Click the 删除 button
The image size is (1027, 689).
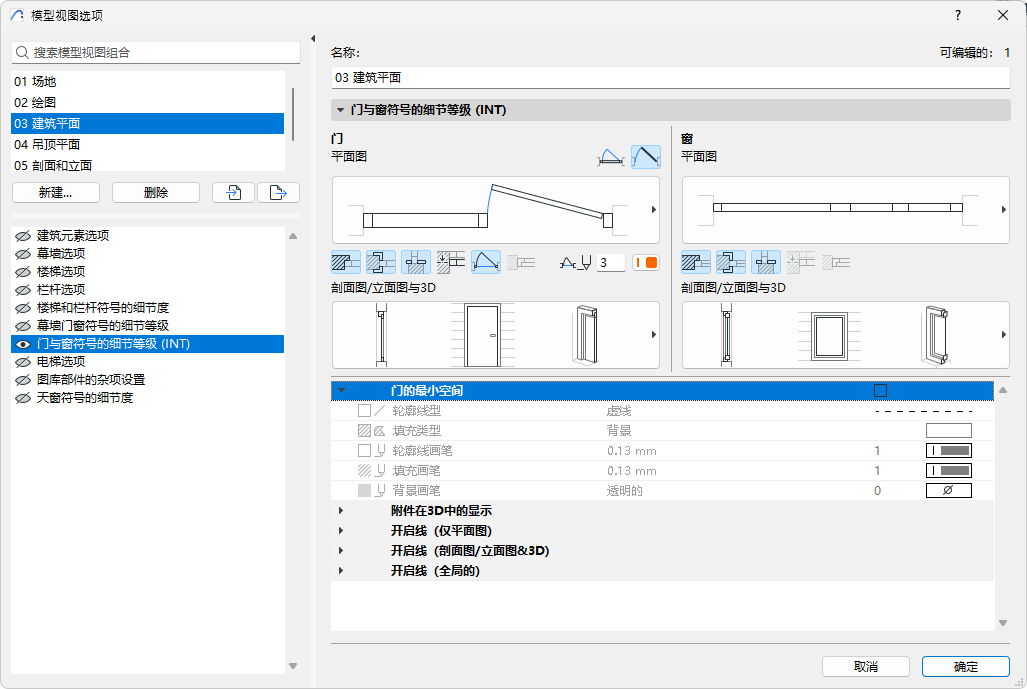pos(156,193)
